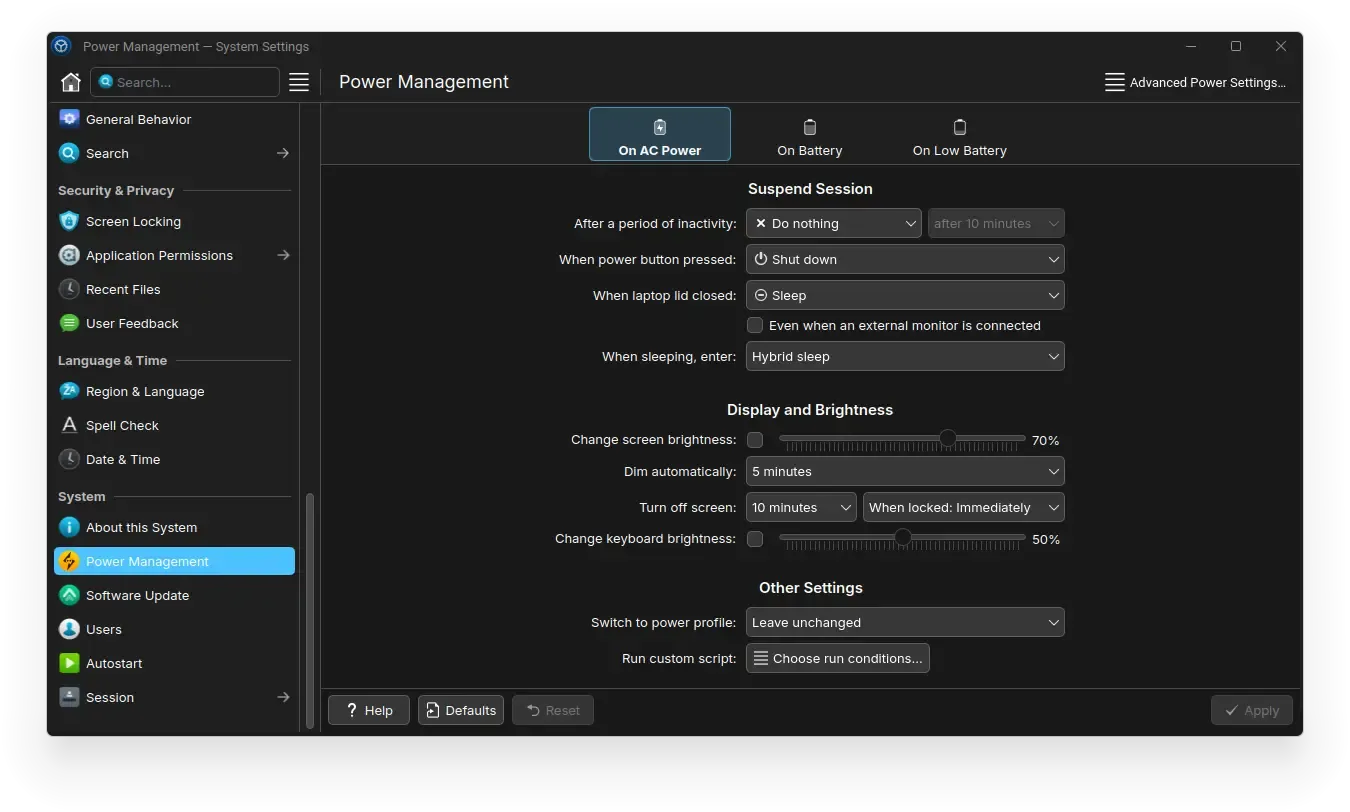The image size is (1350, 812).
Task: Click the System Settings logo in the title bar
Action: 62,46
